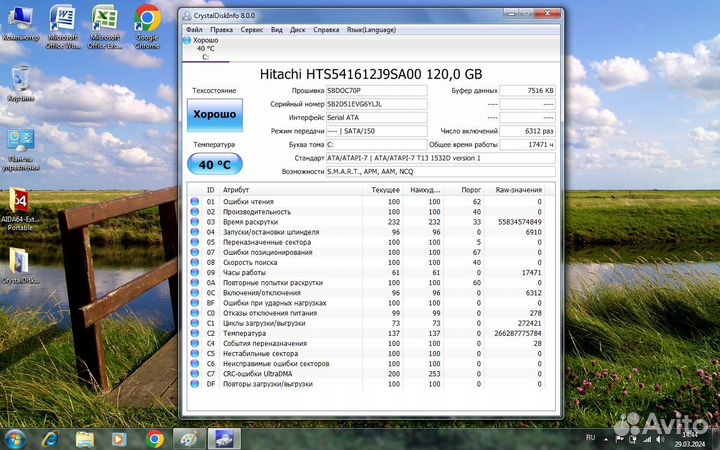Open the CrystalDisk folder desktop icon
Screen dimensions: 720x450
pos(20,266)
